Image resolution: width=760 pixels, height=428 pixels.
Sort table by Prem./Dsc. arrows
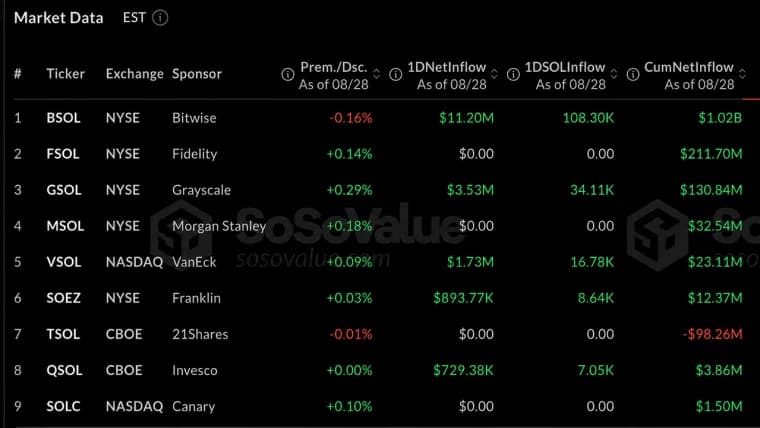[376, 74]
